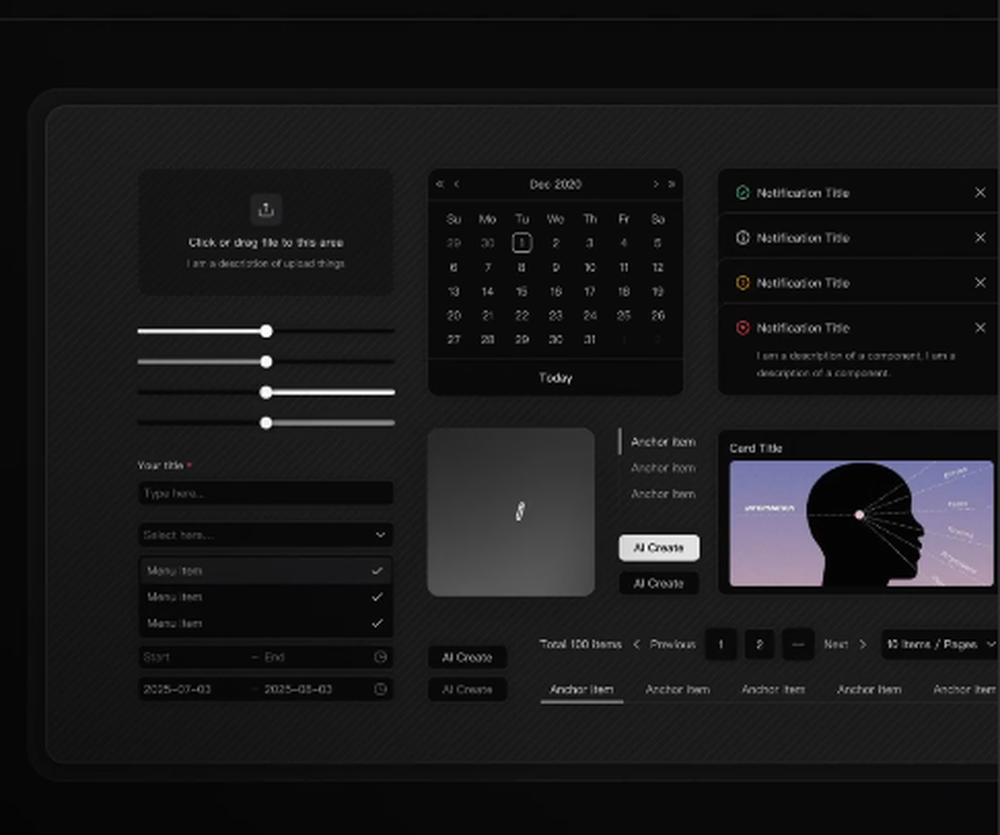Click the paperclip icon in the empty image placeholder
Screen dimensions: 1000x835
coord(519,513)
